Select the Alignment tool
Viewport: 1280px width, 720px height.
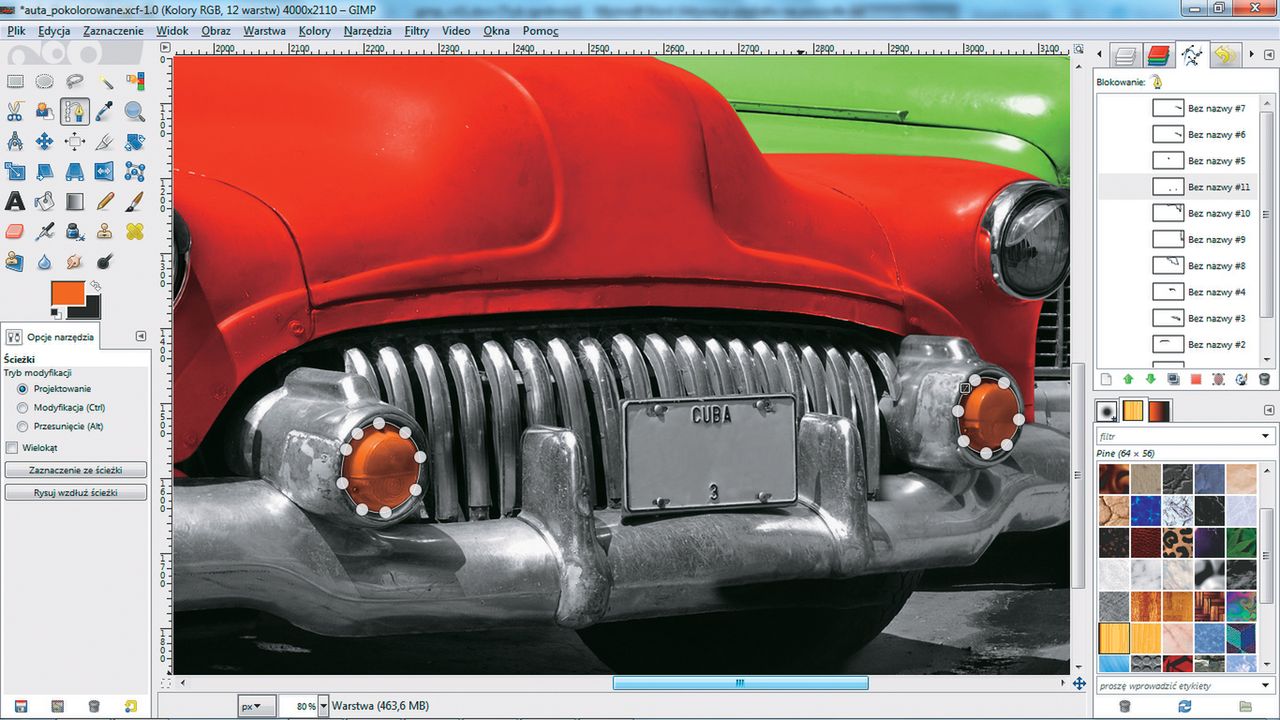pyautogui.click(x=75, y=142)
